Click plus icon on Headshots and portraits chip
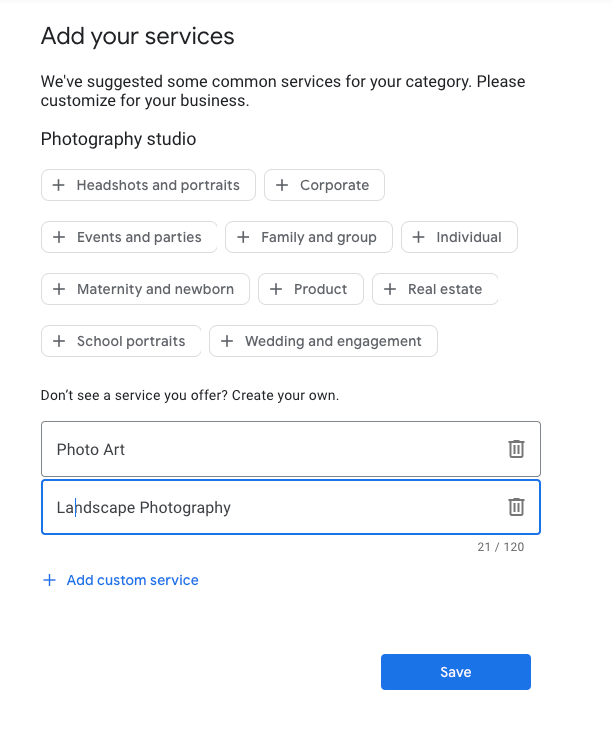Image resolution: width=612 pixels, height=729 pixels. (x=59, y=185)
